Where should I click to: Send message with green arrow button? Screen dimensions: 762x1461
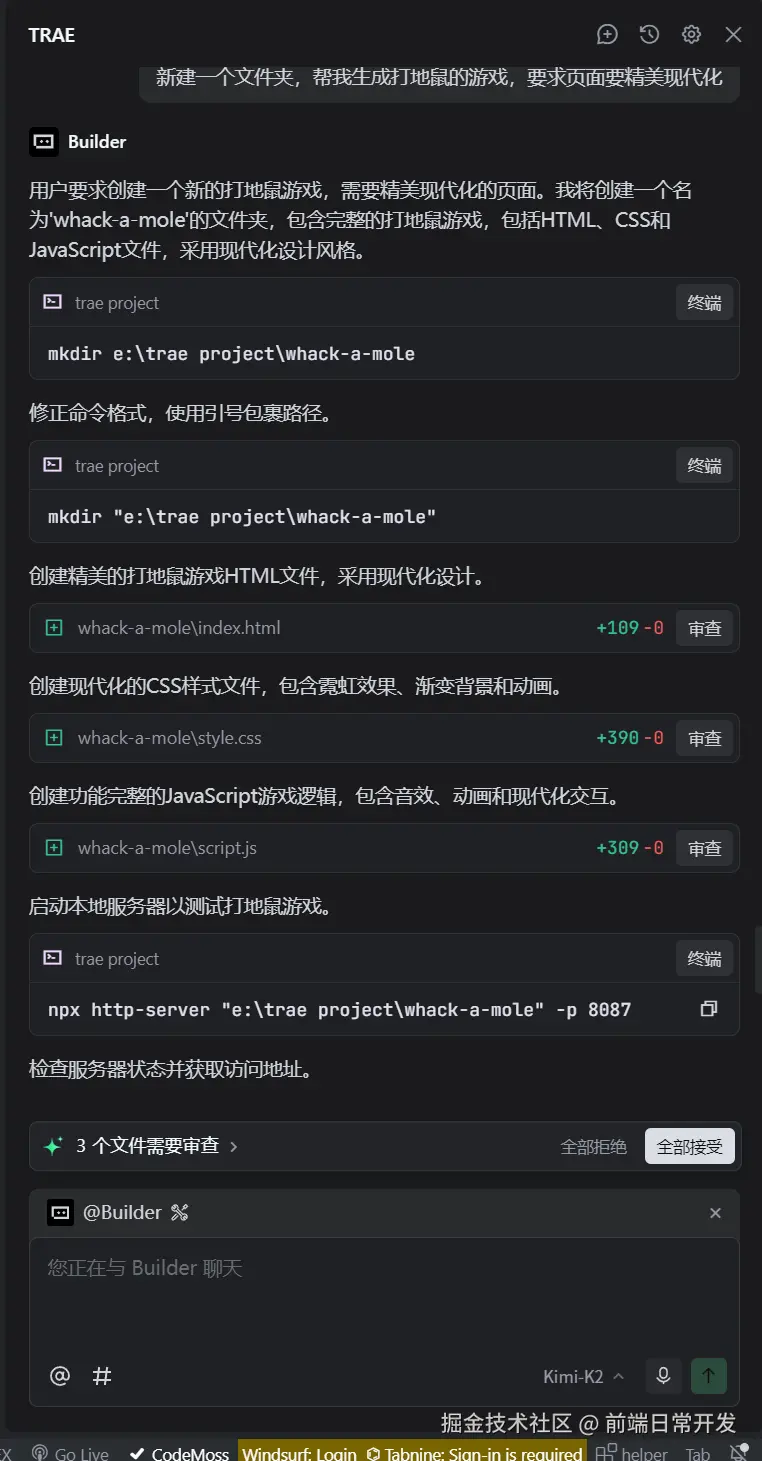coord(708,1376)
